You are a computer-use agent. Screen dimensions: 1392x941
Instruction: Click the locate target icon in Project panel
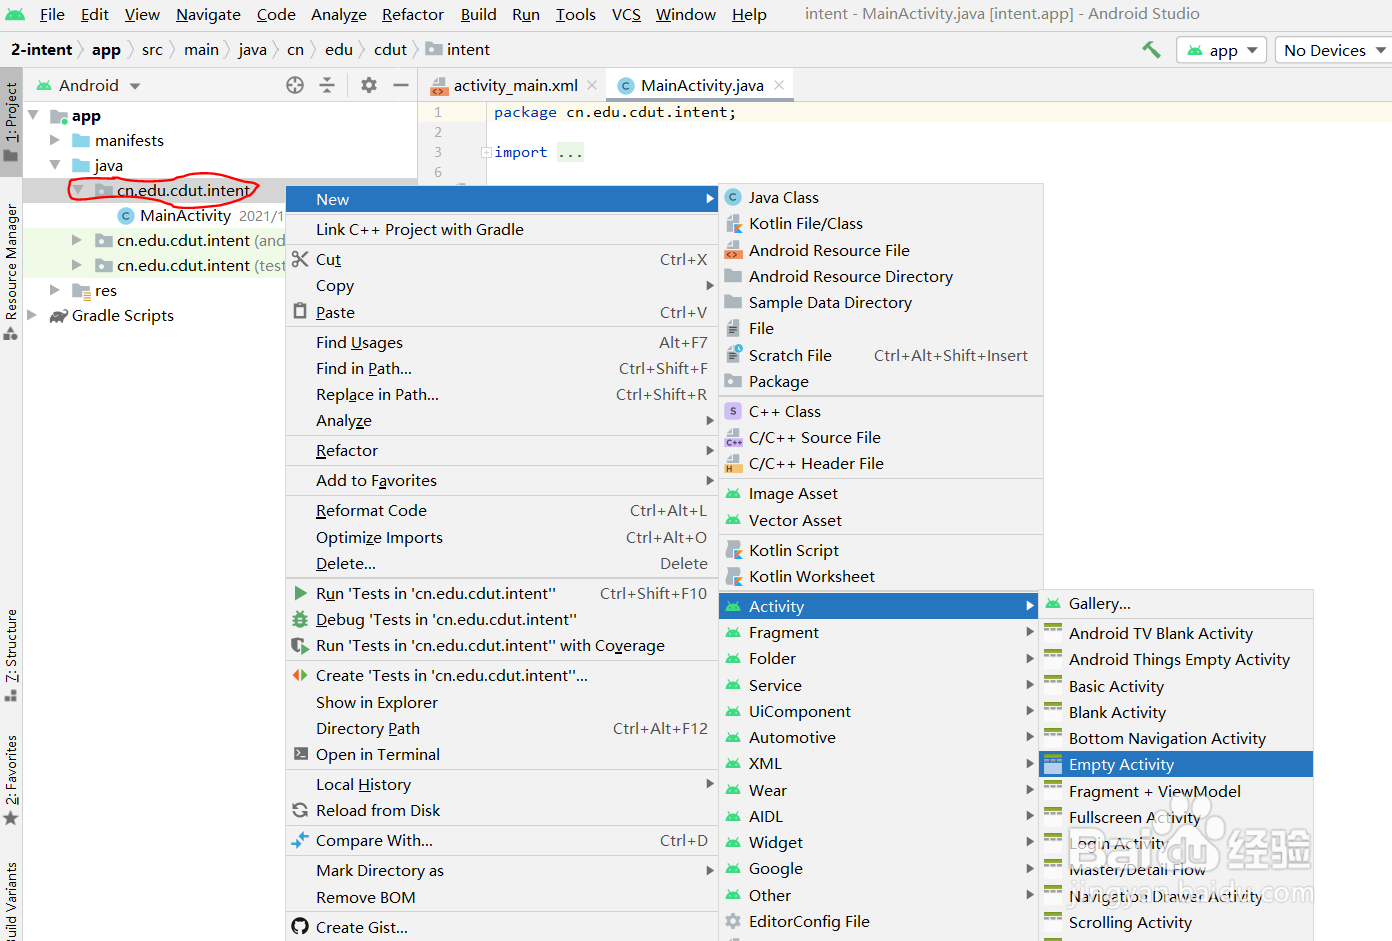coord(295,85)
